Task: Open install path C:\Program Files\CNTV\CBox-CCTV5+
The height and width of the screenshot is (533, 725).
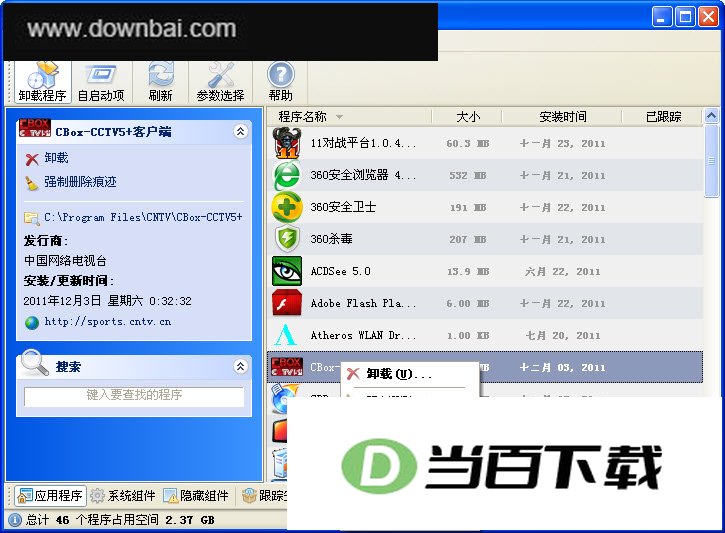Action: pyautogui.click(x=133, y=217)
